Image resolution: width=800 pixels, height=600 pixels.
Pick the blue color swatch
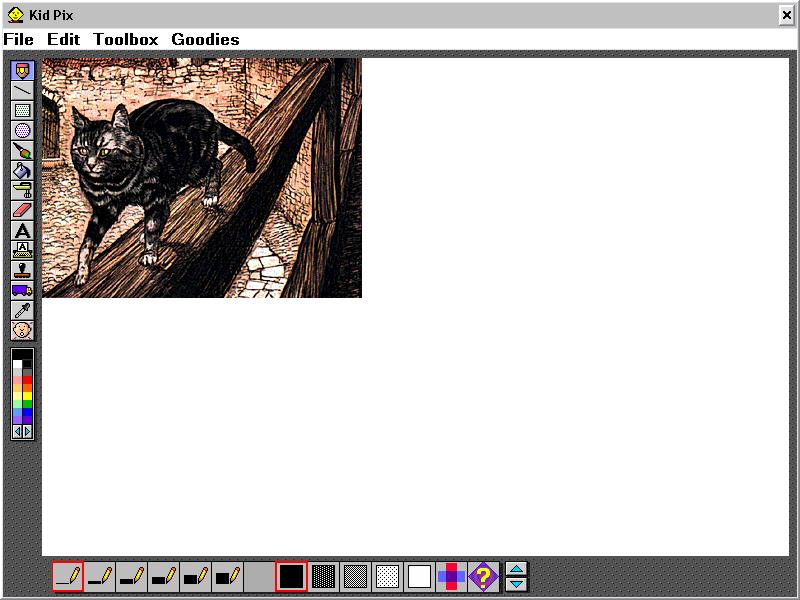(28, 412)
